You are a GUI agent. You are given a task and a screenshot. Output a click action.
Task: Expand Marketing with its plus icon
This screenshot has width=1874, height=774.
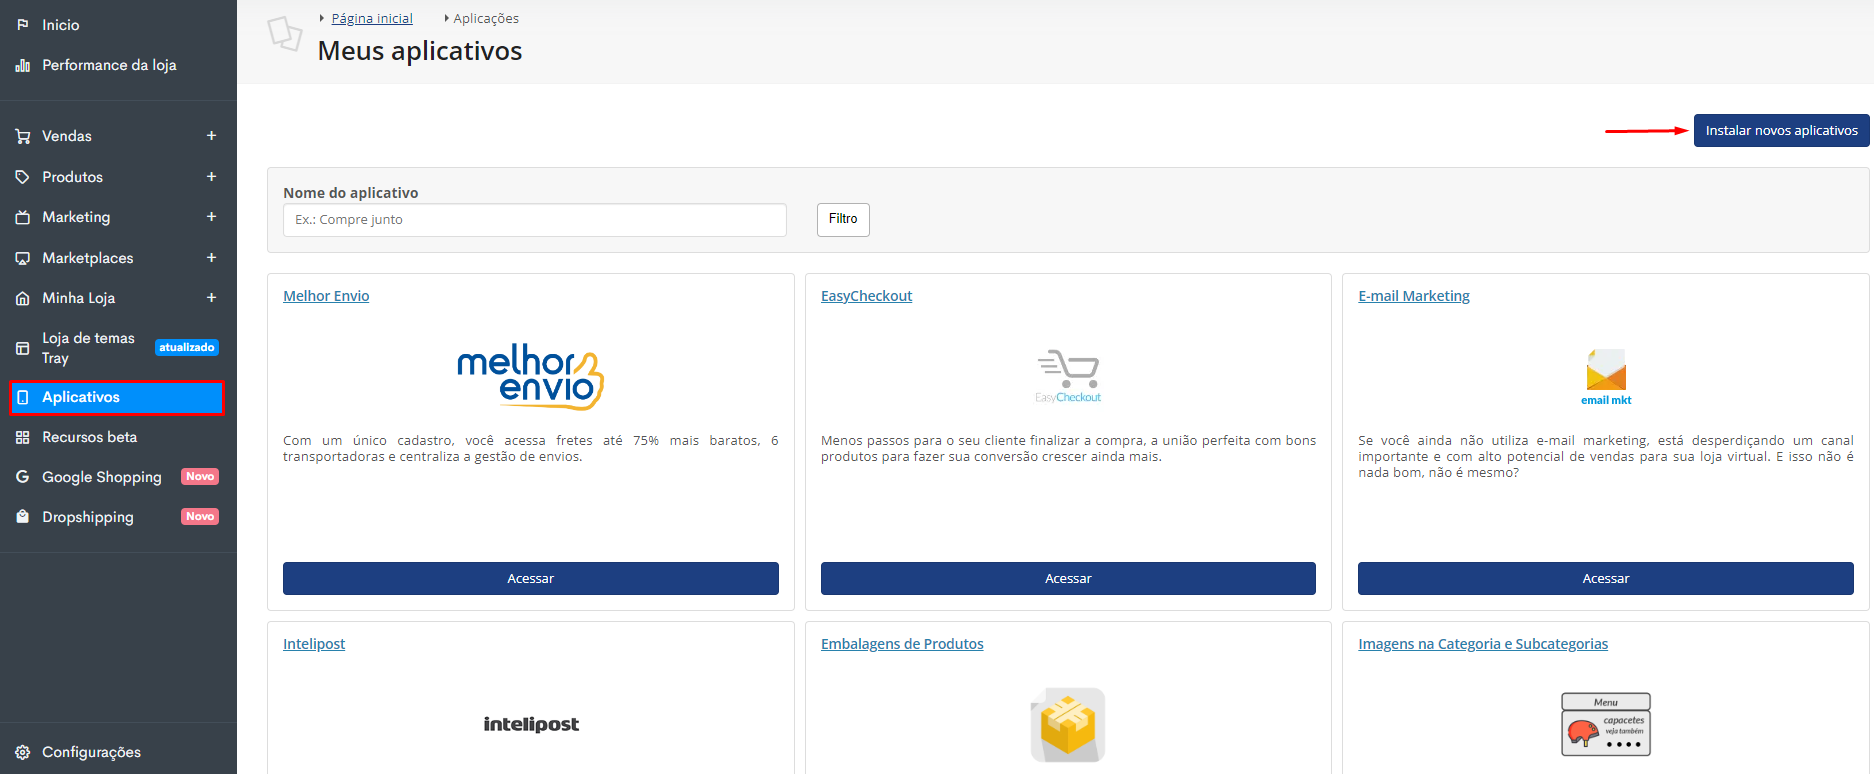coord(211,217)
